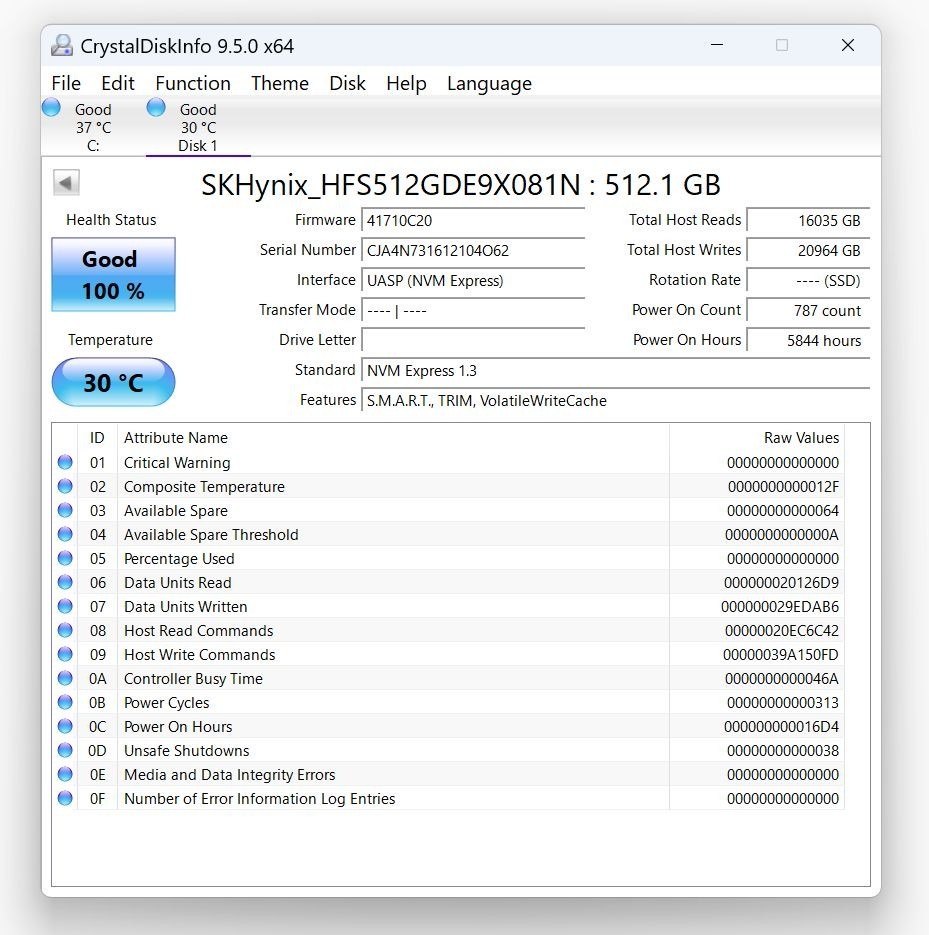Click the empty Drive Letter field
Image resolution: width=929 pixels, height=935 pixels.
473,340
